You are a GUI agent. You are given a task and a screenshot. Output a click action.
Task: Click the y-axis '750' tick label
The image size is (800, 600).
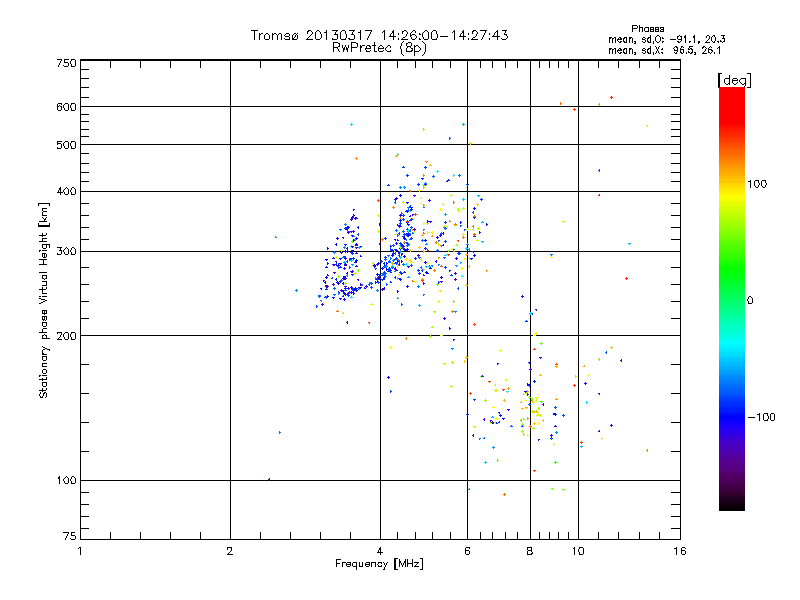pos(66,63)
